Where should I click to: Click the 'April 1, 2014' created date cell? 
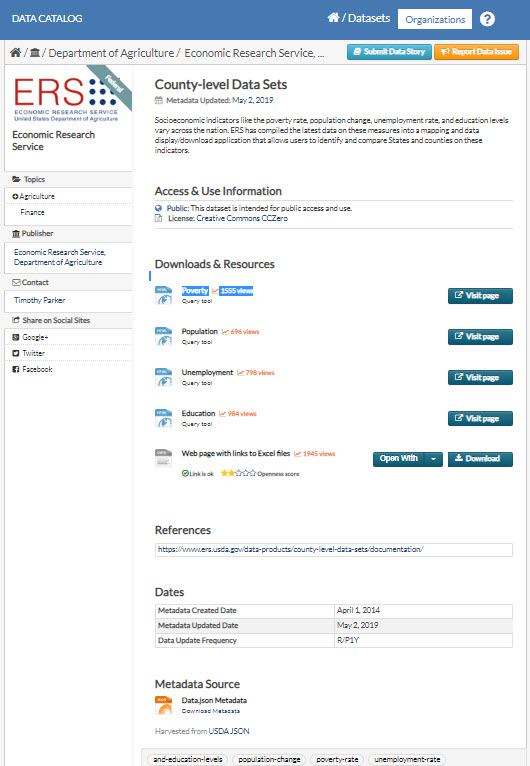423,611
